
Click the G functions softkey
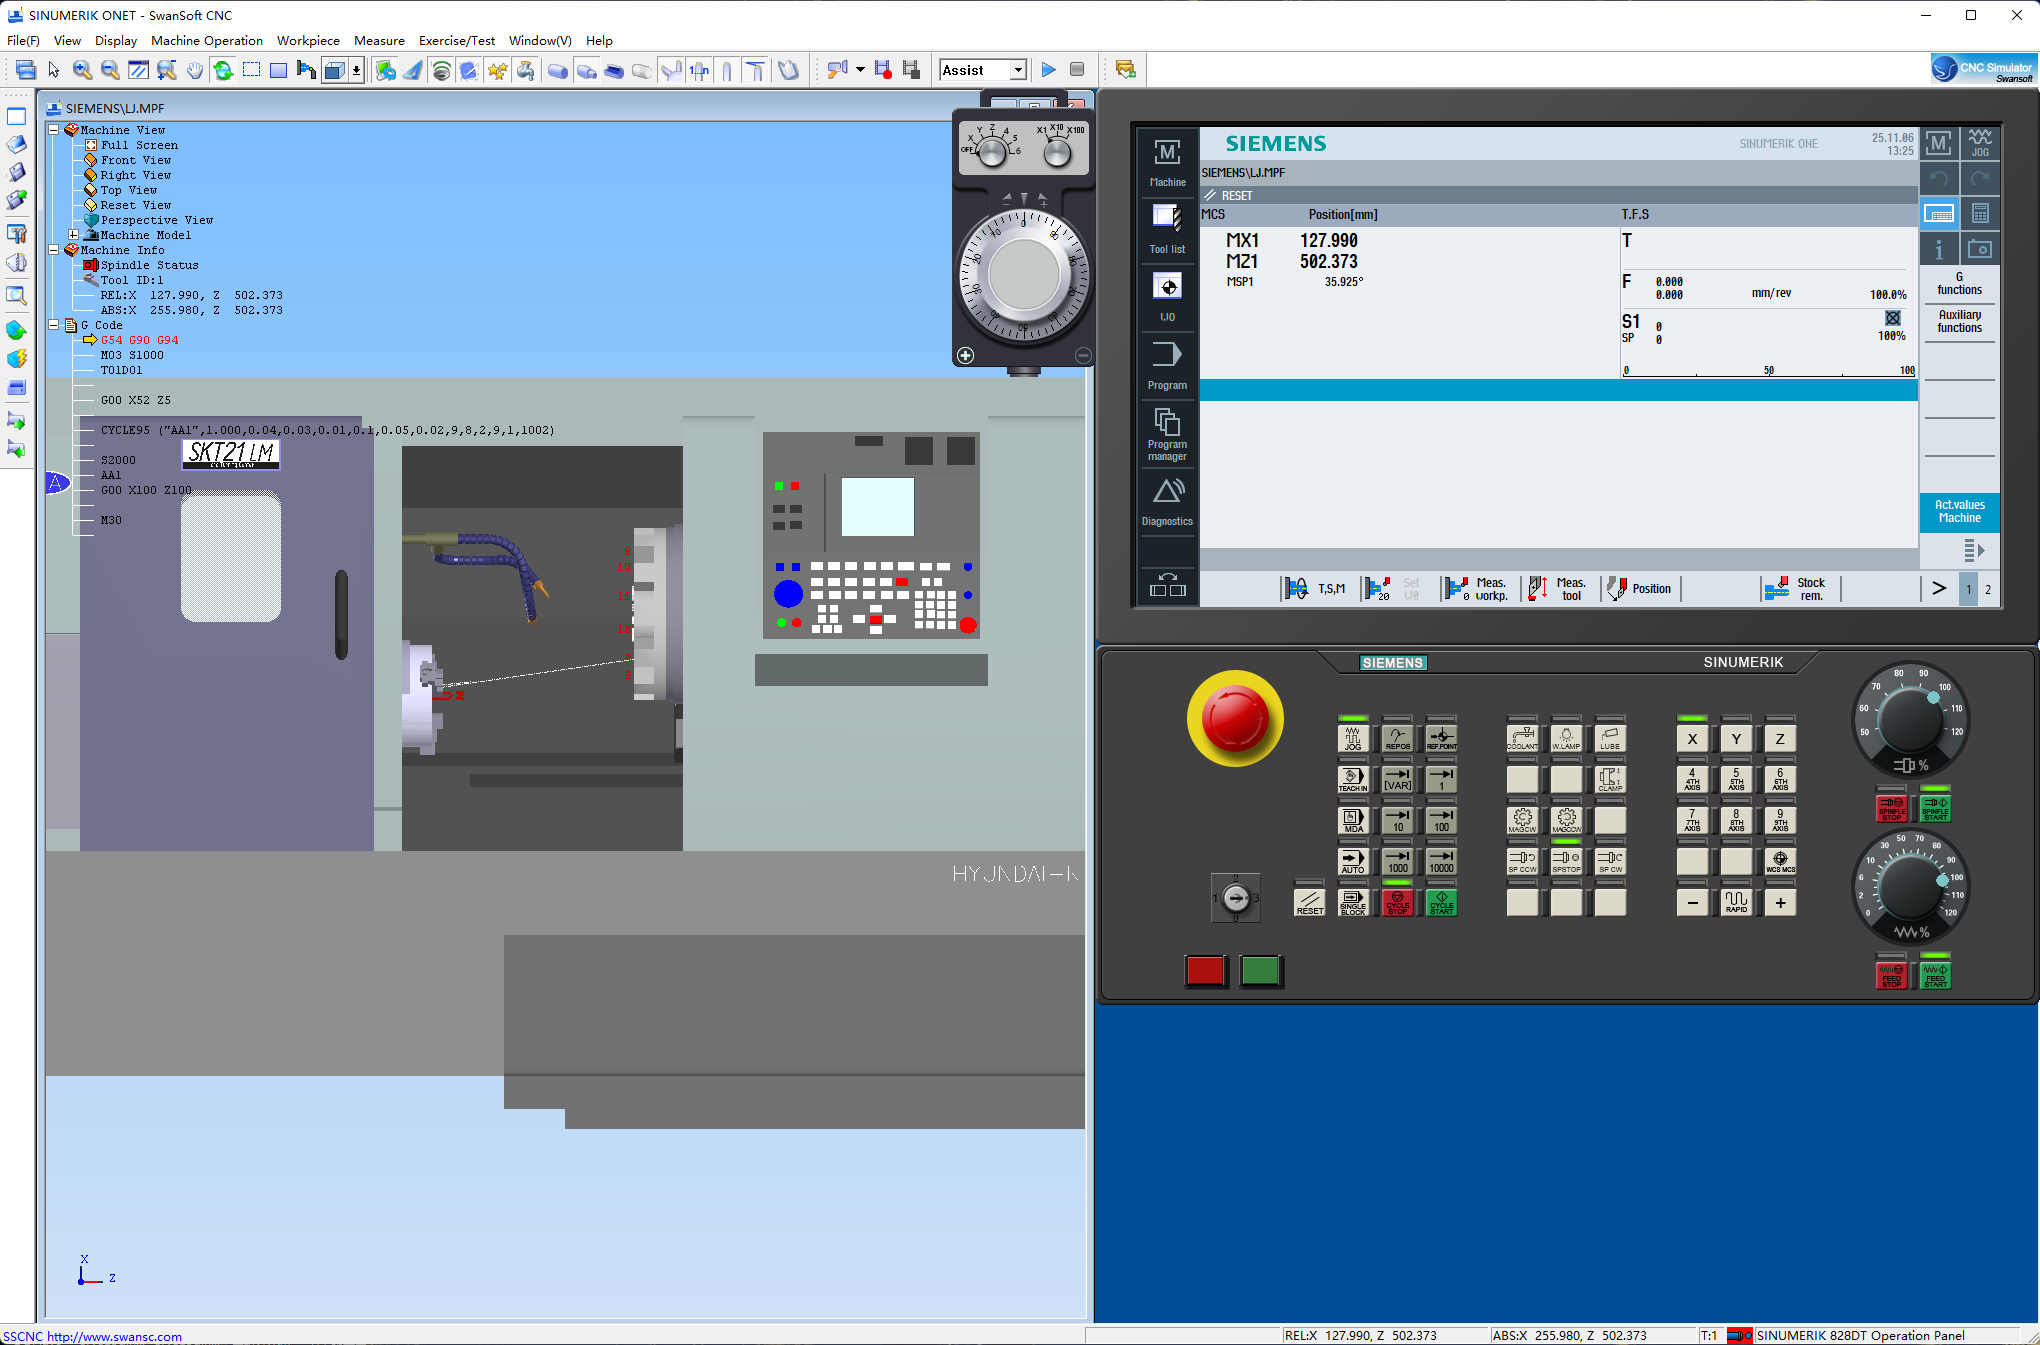click(x=1958, y=284)
